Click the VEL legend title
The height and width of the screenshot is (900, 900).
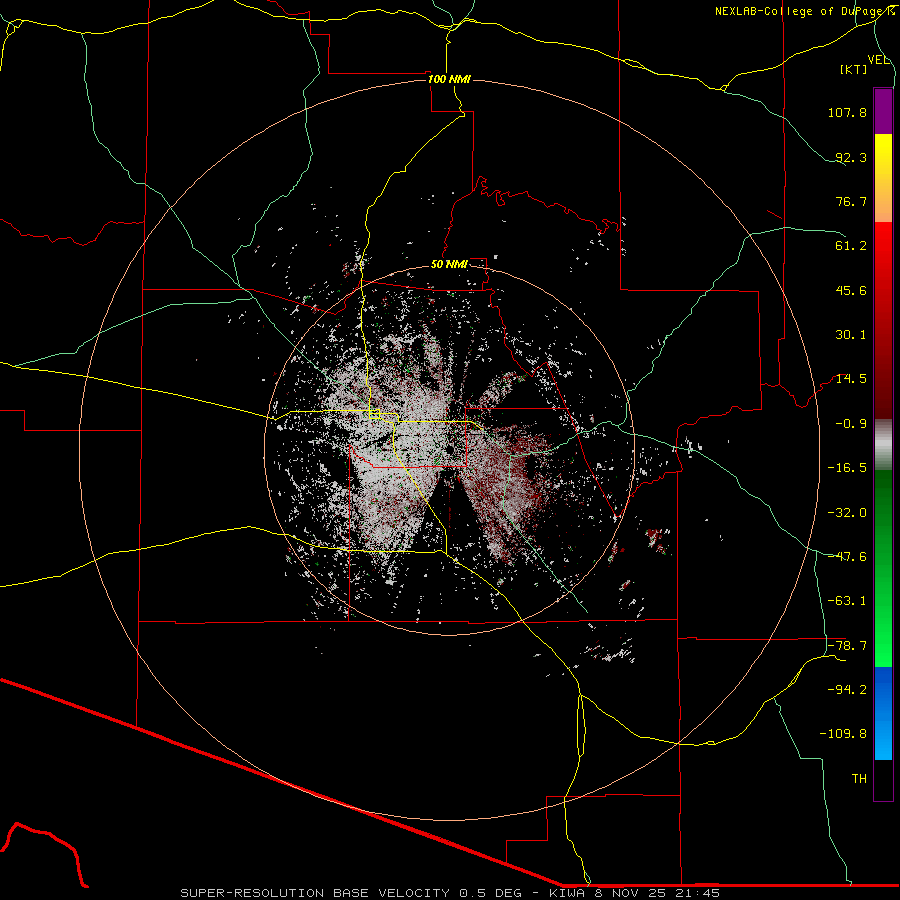[878, 60]
